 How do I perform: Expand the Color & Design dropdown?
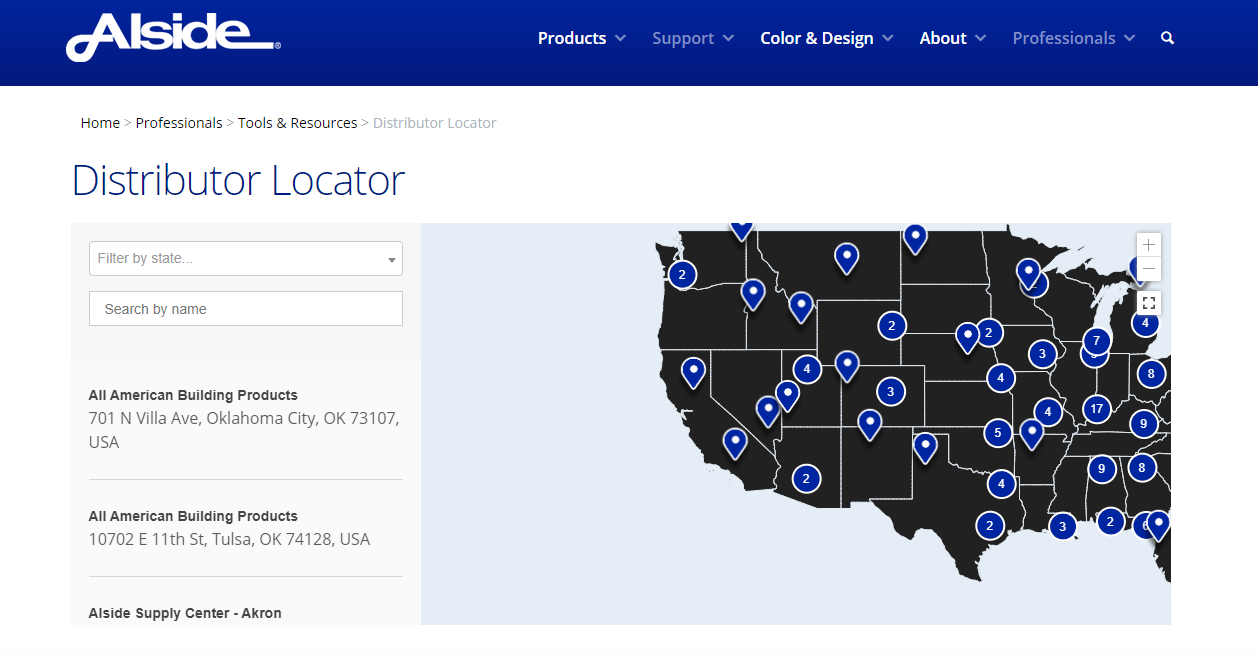pyautogui.click(x=826, y=37)
